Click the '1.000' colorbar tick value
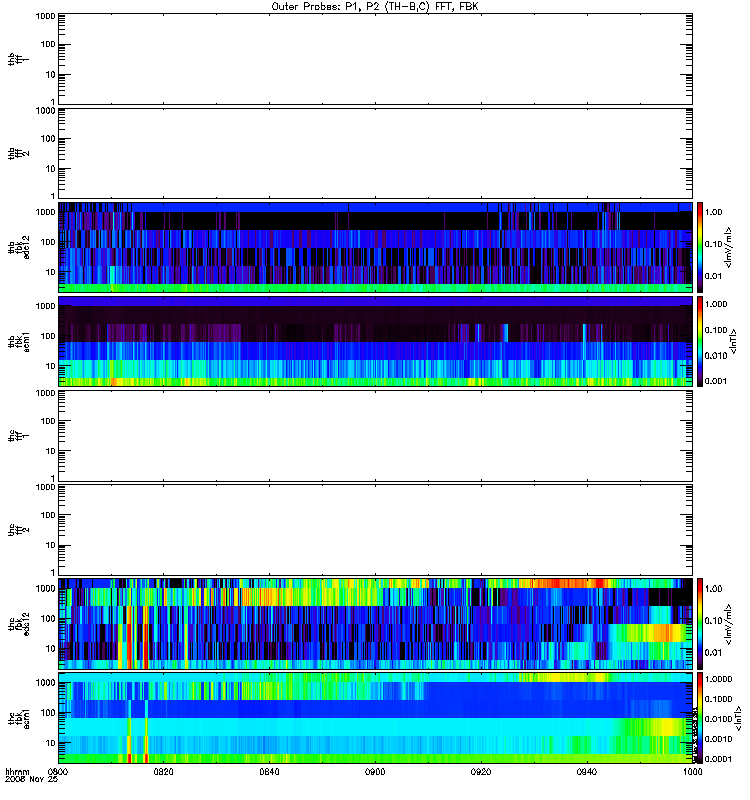 pyautogui.click(x=716, y=304)
